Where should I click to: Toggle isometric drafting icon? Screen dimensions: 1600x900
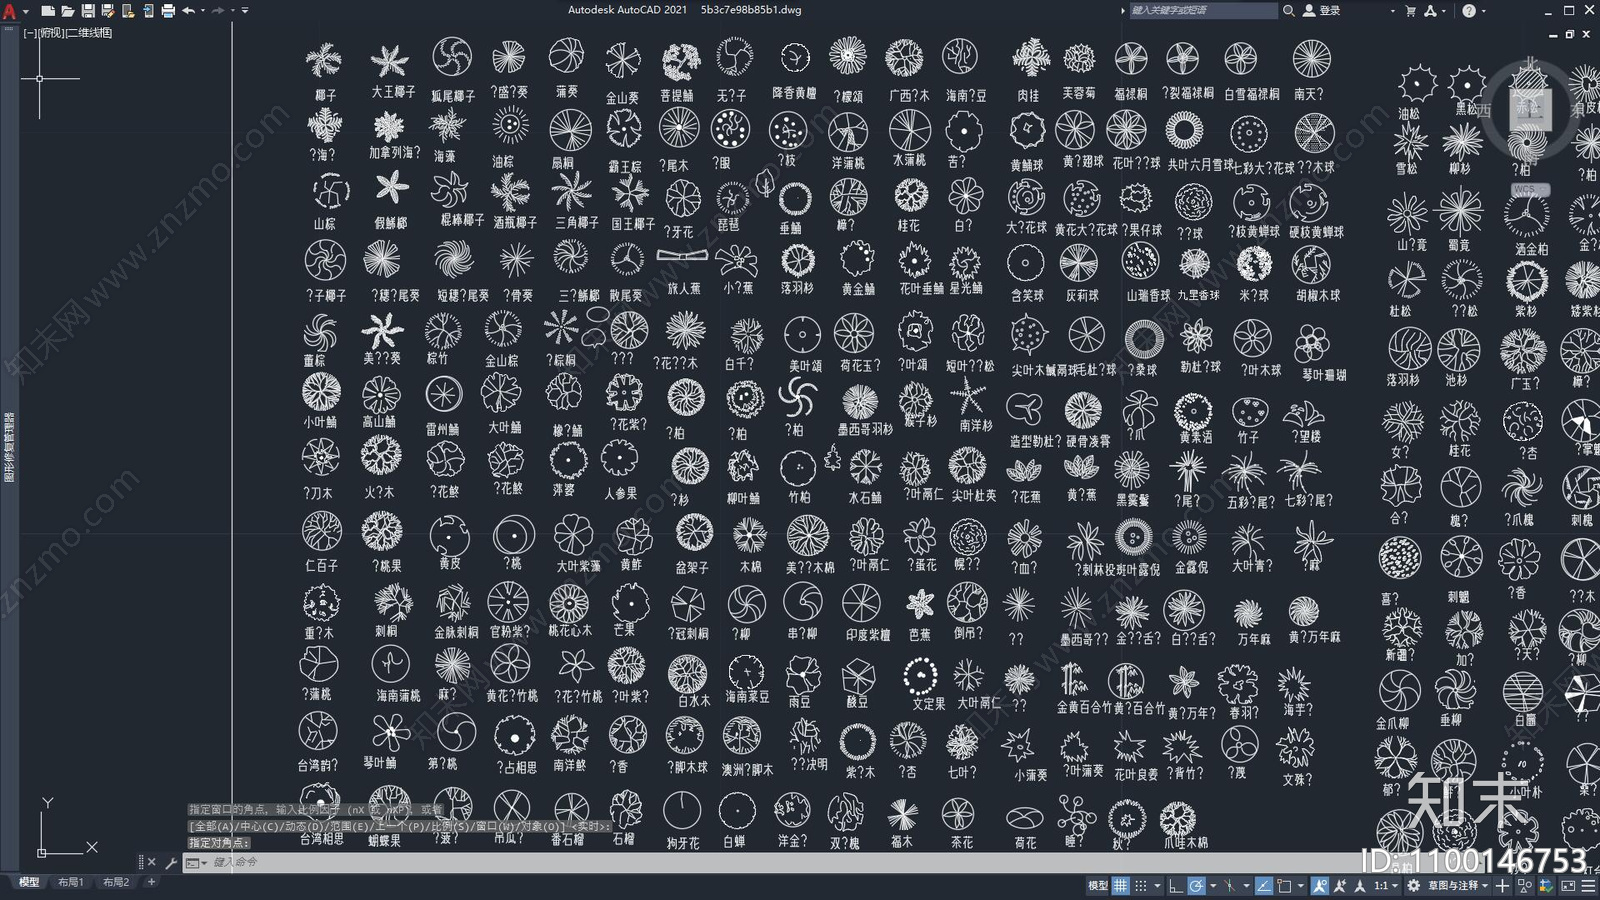[x=1230, y=886]
